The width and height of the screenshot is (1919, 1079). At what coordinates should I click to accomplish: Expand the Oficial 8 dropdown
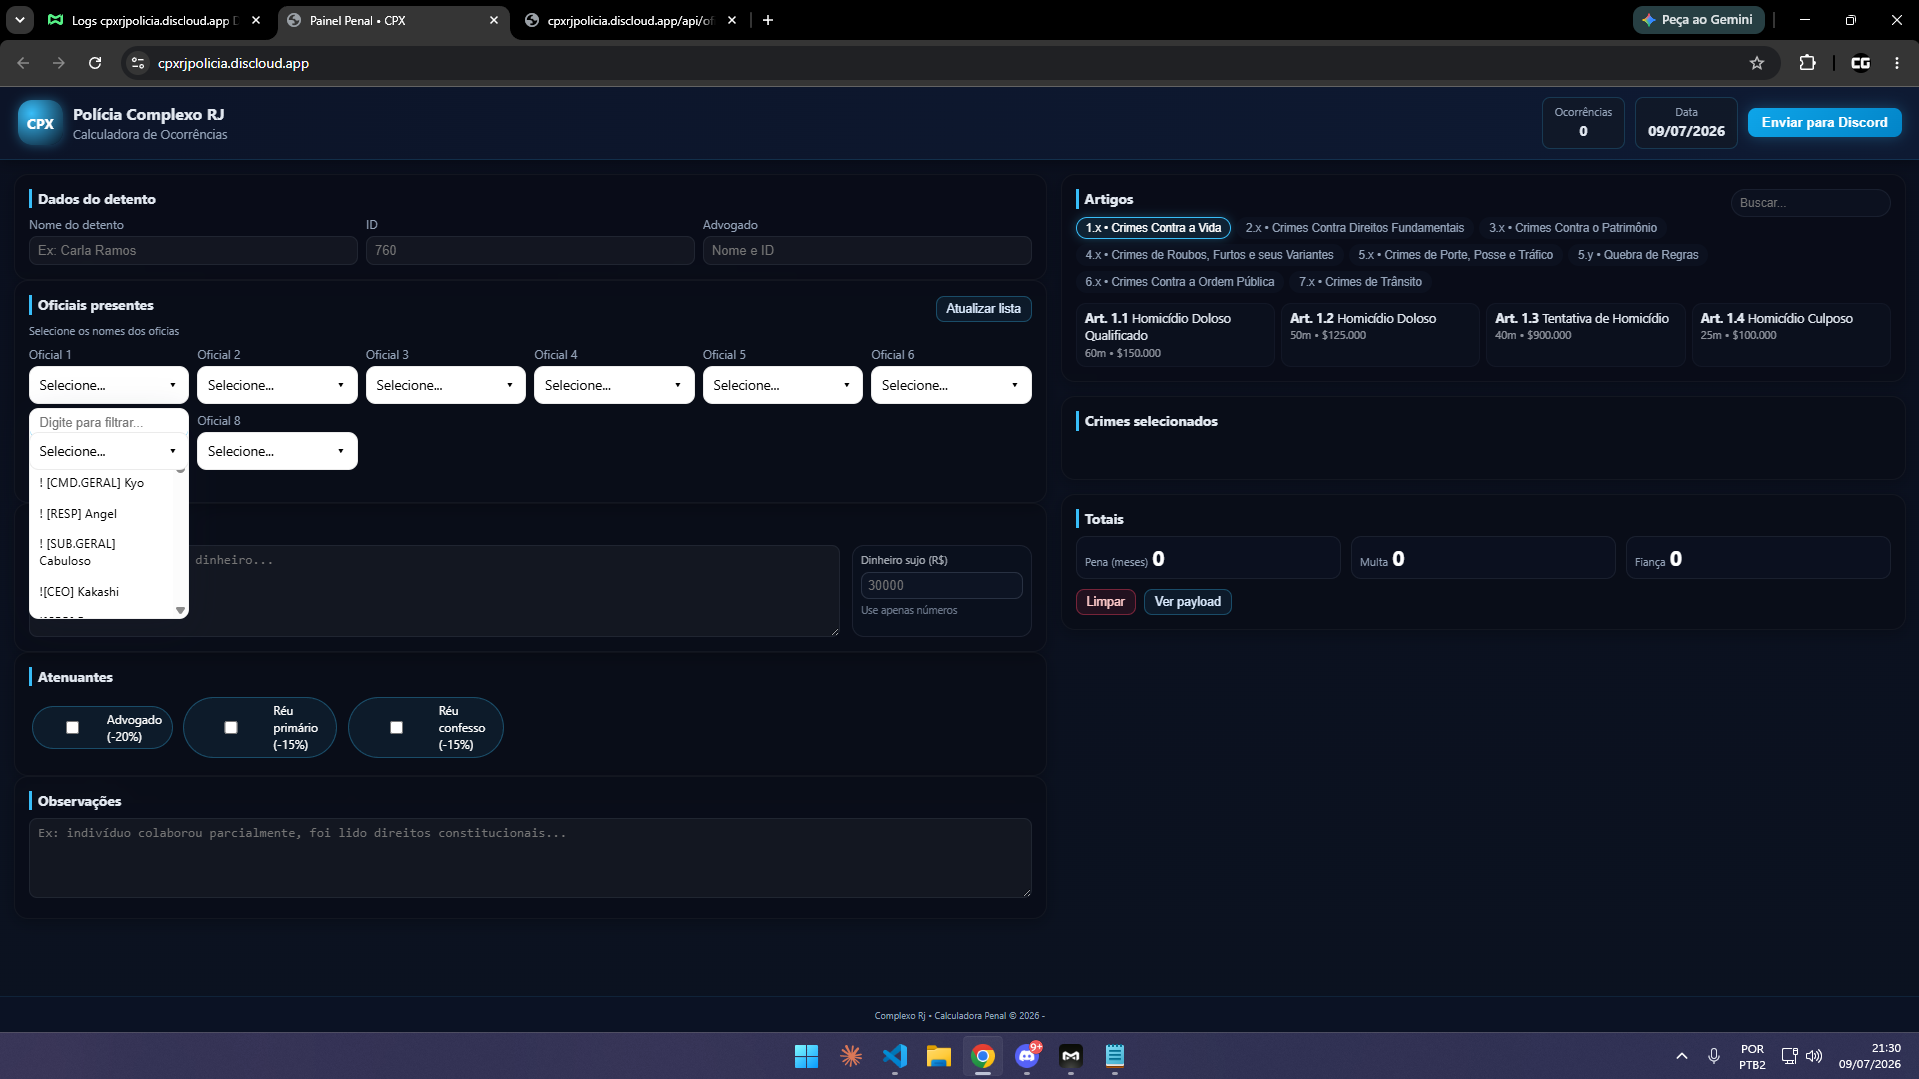click(277, 451)
